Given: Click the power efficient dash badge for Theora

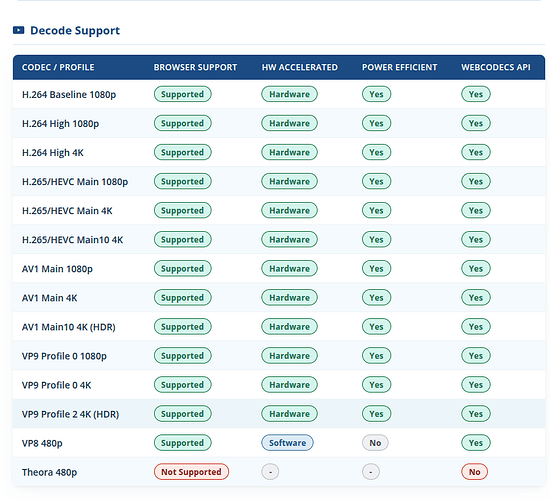Looking at the screenshot, I should coord(371,472).
